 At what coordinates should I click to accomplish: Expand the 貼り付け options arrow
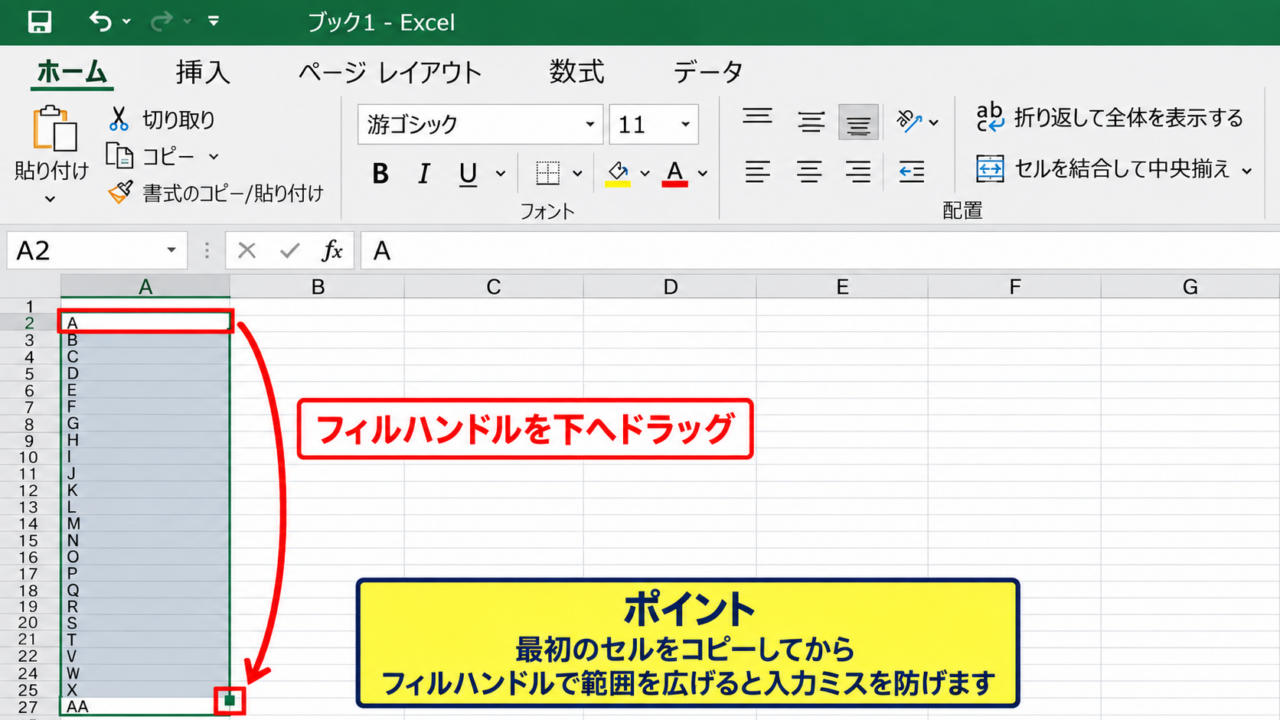[x=50, y=199]
